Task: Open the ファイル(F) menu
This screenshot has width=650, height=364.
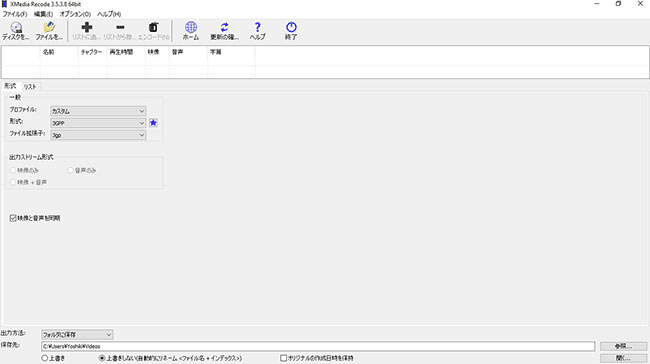Action: (x=15, y=14)
